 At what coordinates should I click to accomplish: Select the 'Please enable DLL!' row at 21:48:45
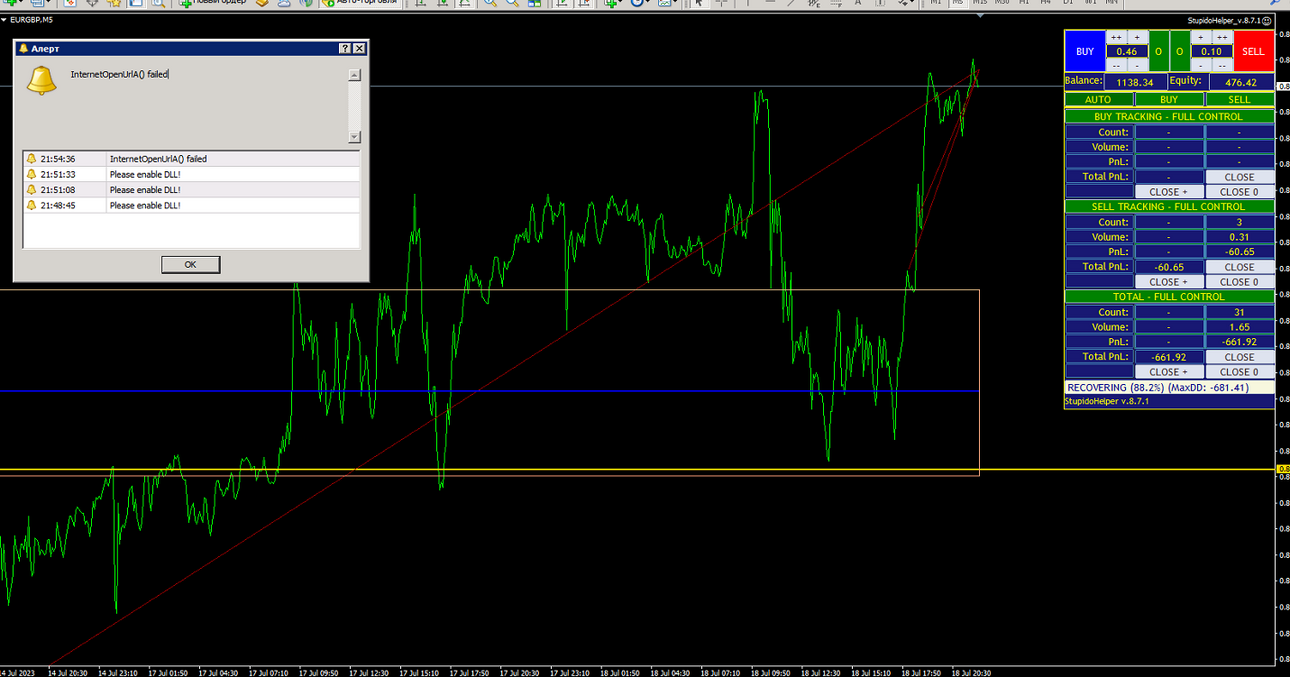pyautogui.click(x=191, y=205)
